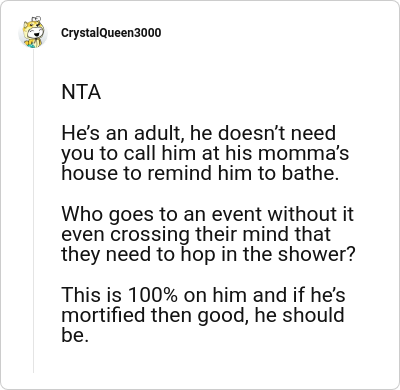The width and height of the screenshot is (400, 390).
Task: Click the line "you to call him at"
Action: [205, 153]
